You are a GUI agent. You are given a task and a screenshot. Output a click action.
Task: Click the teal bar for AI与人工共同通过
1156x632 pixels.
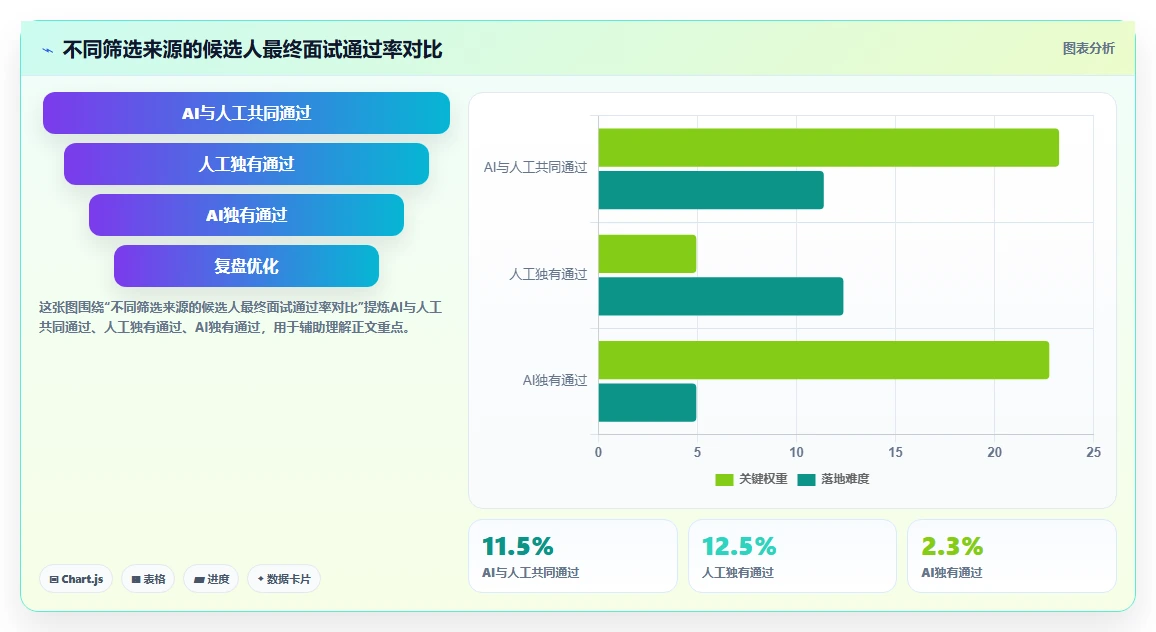coord(711,190)
